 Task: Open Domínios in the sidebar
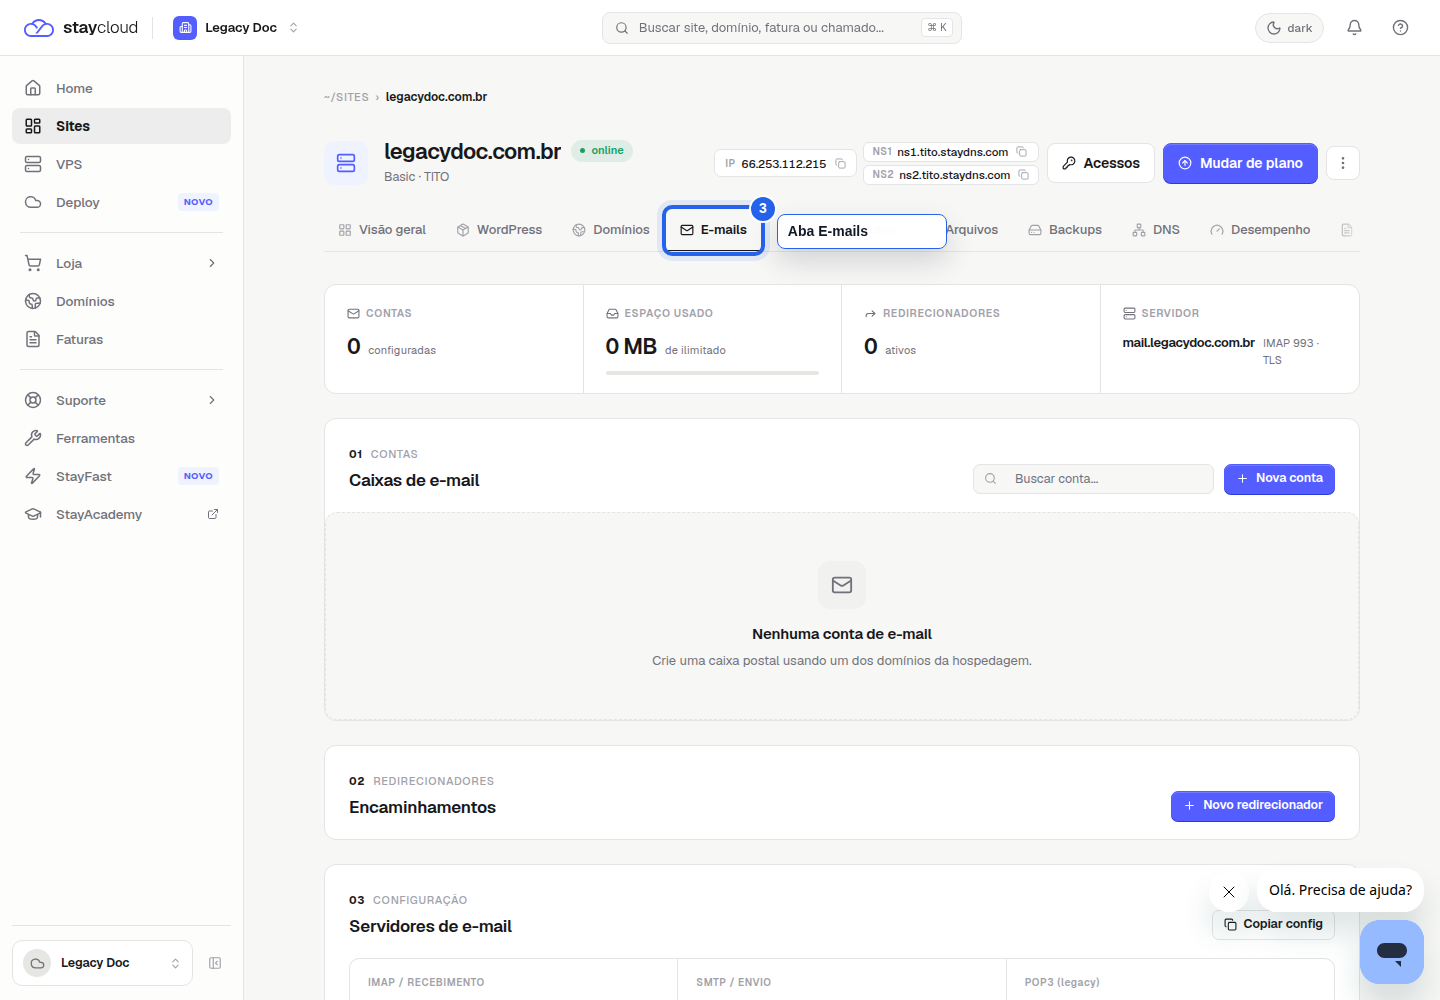point(121,301)
